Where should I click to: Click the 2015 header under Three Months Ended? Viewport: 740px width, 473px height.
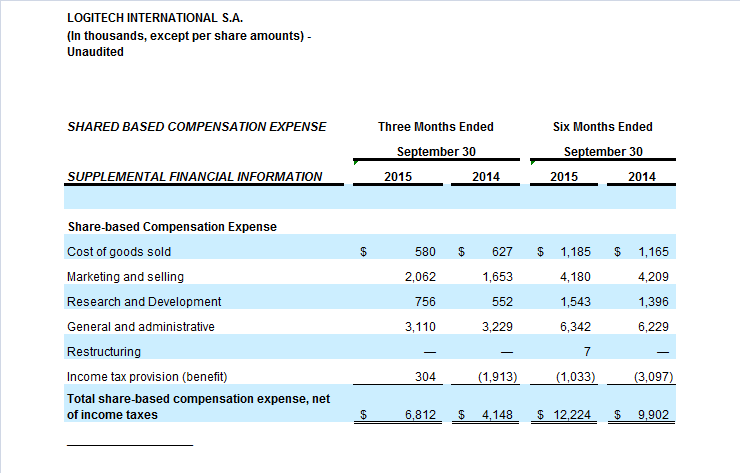point(398,177)
